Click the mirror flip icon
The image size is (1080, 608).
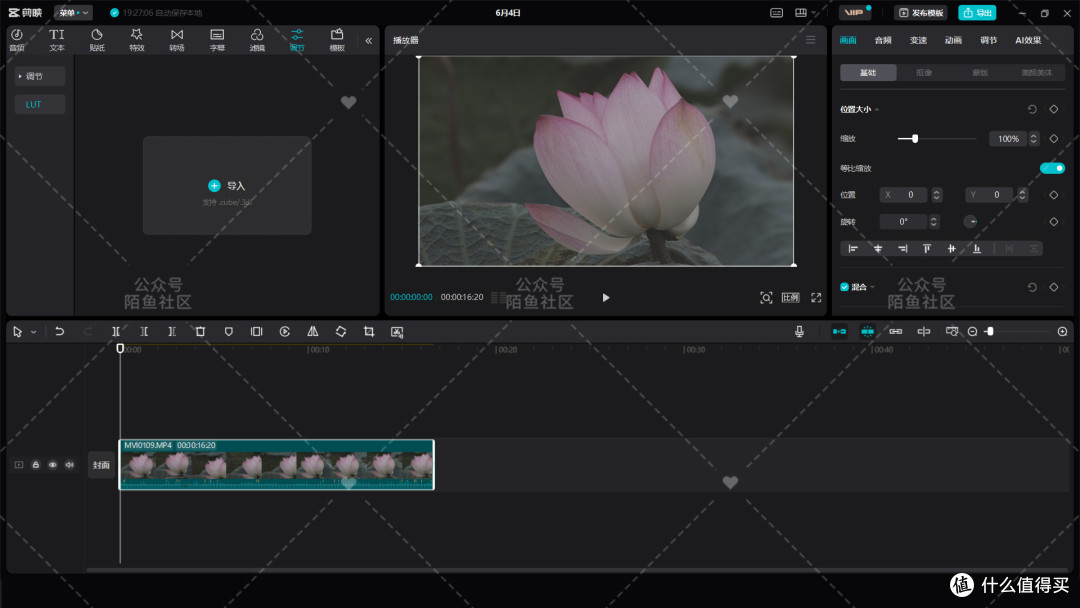pos(313,331)
